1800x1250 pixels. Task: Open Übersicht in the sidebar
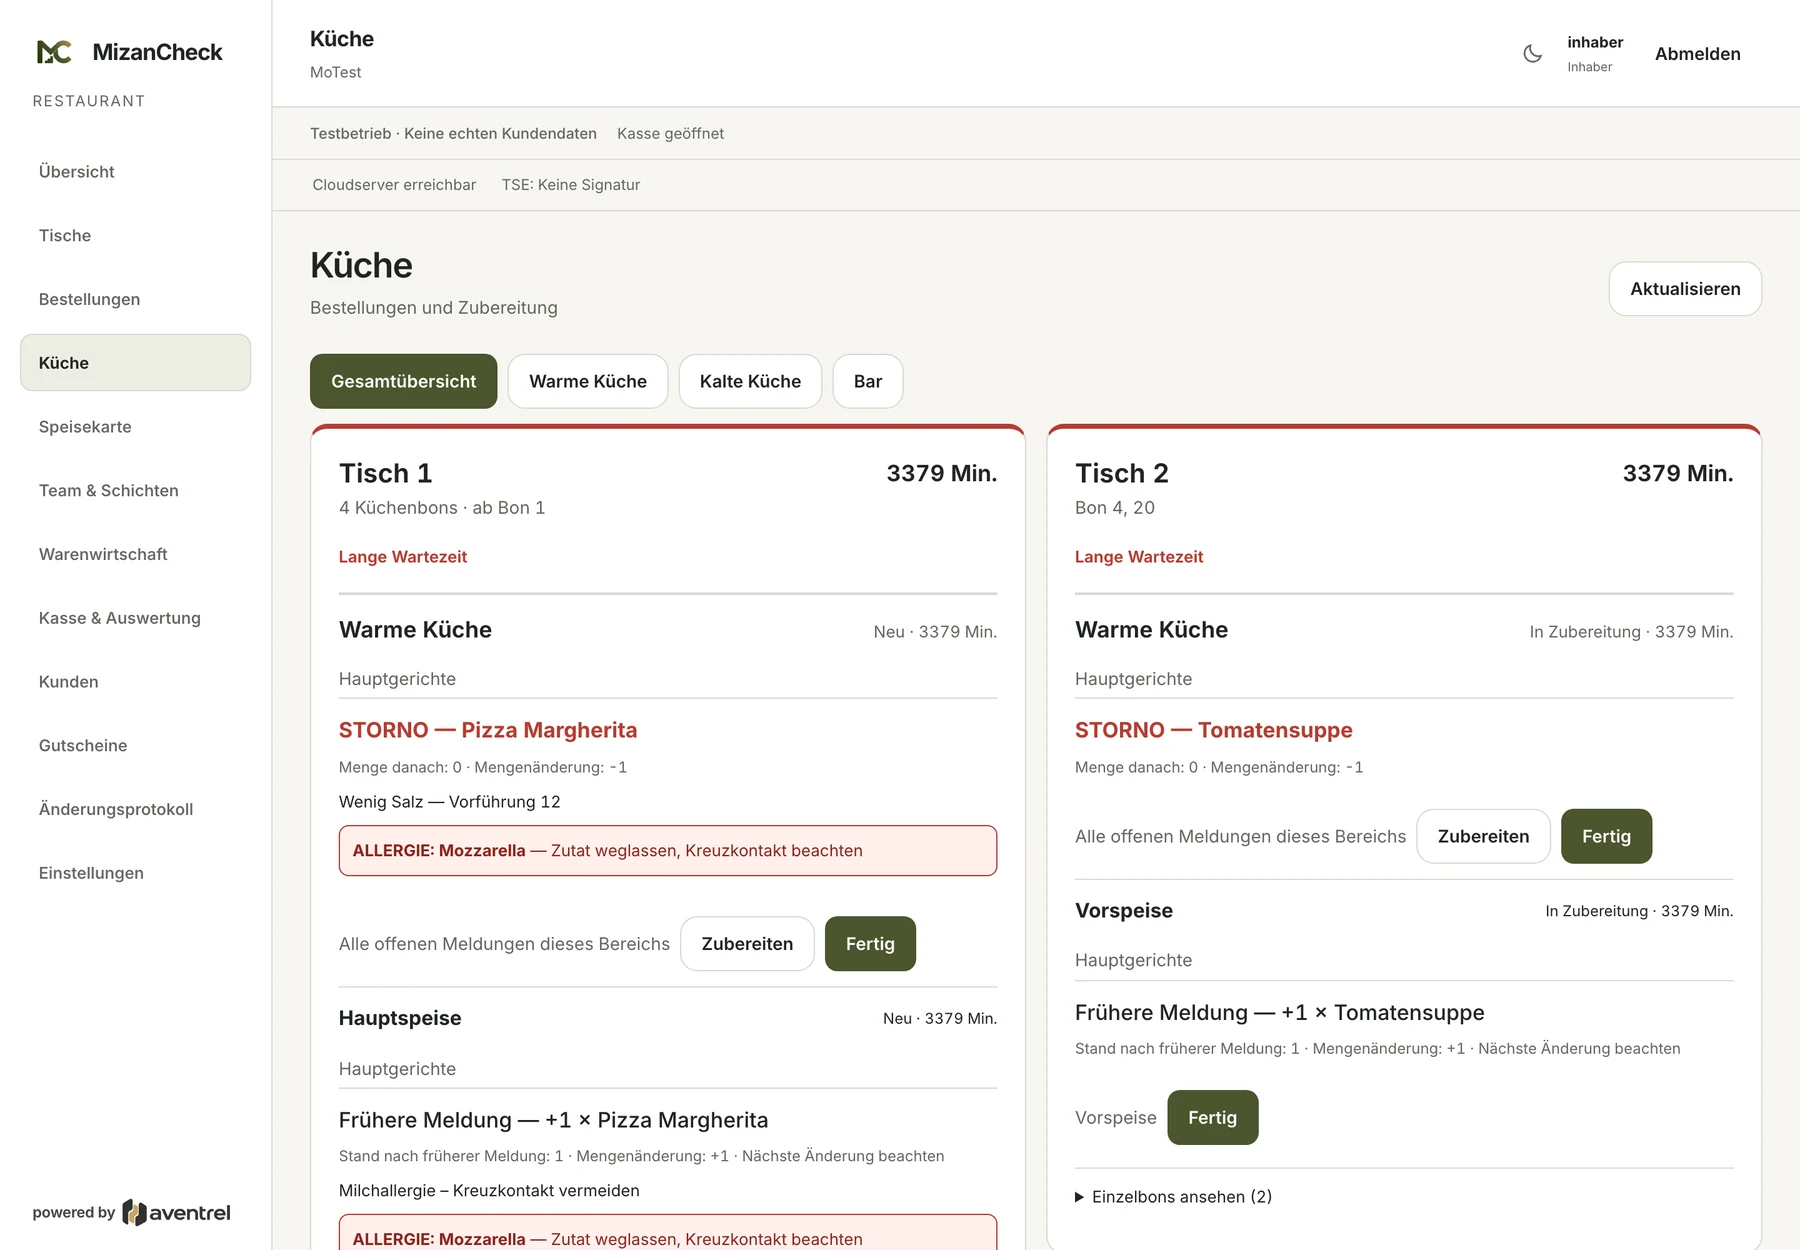tap(135, 172)
